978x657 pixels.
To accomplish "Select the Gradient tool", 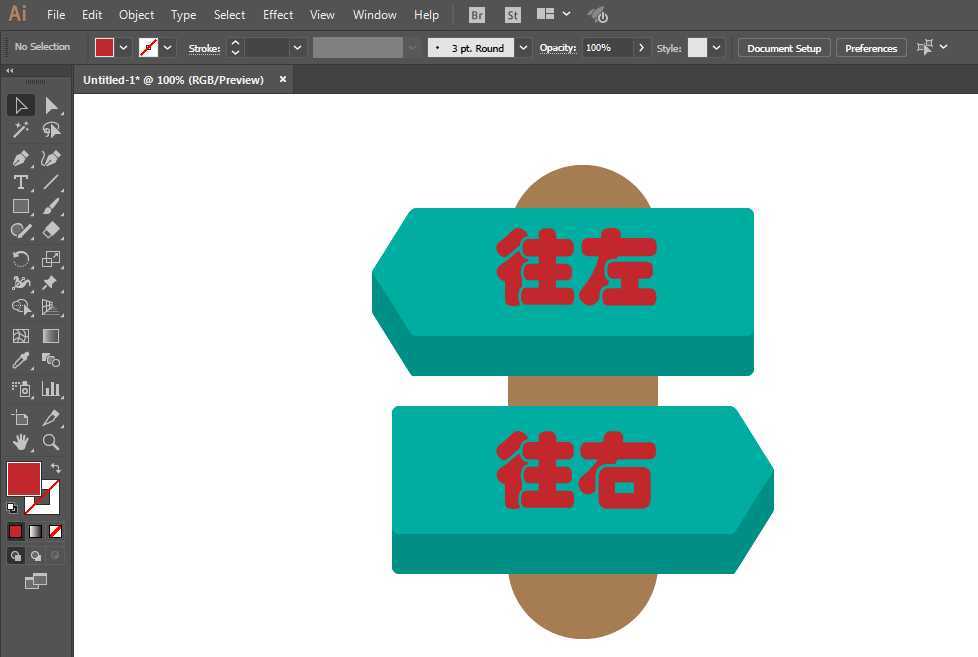I will (50, 335).
